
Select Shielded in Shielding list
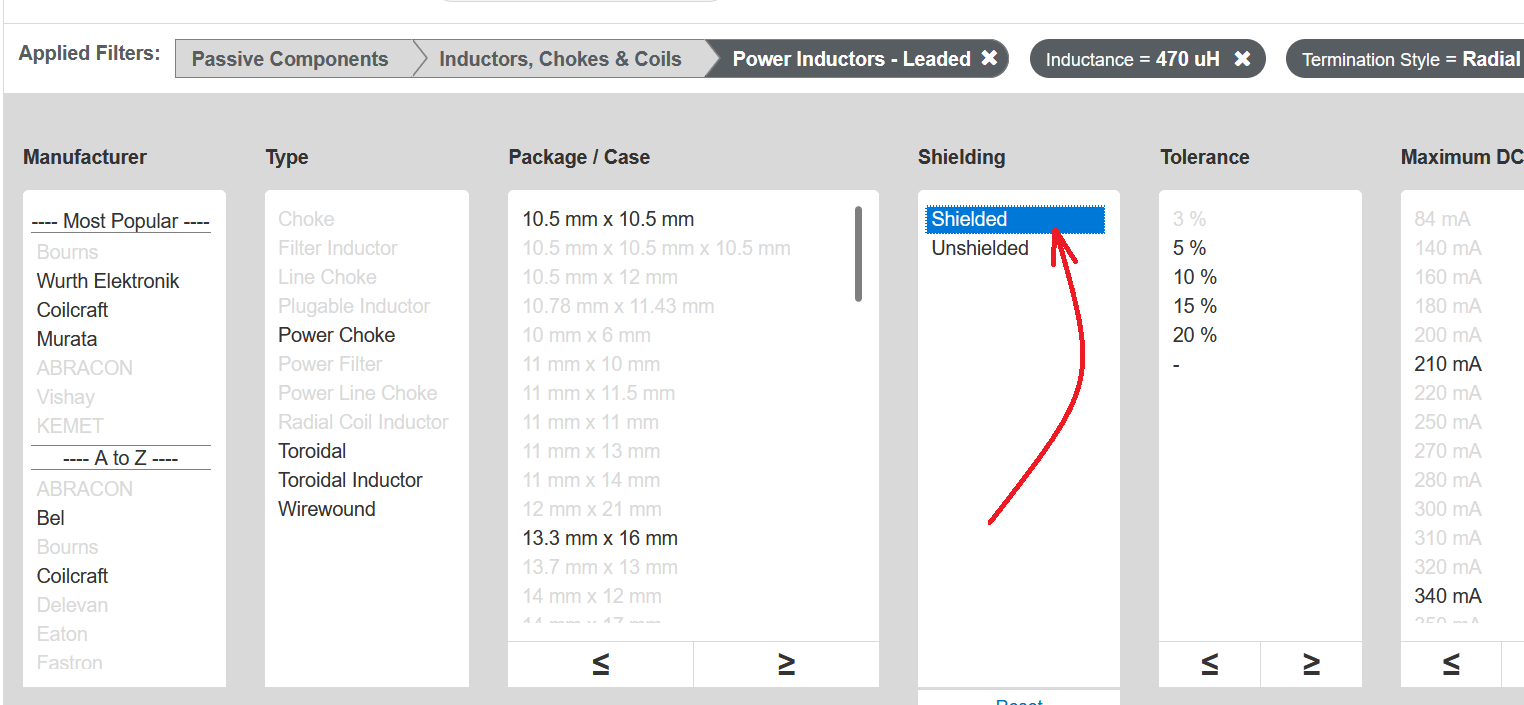pos(1015,219)
